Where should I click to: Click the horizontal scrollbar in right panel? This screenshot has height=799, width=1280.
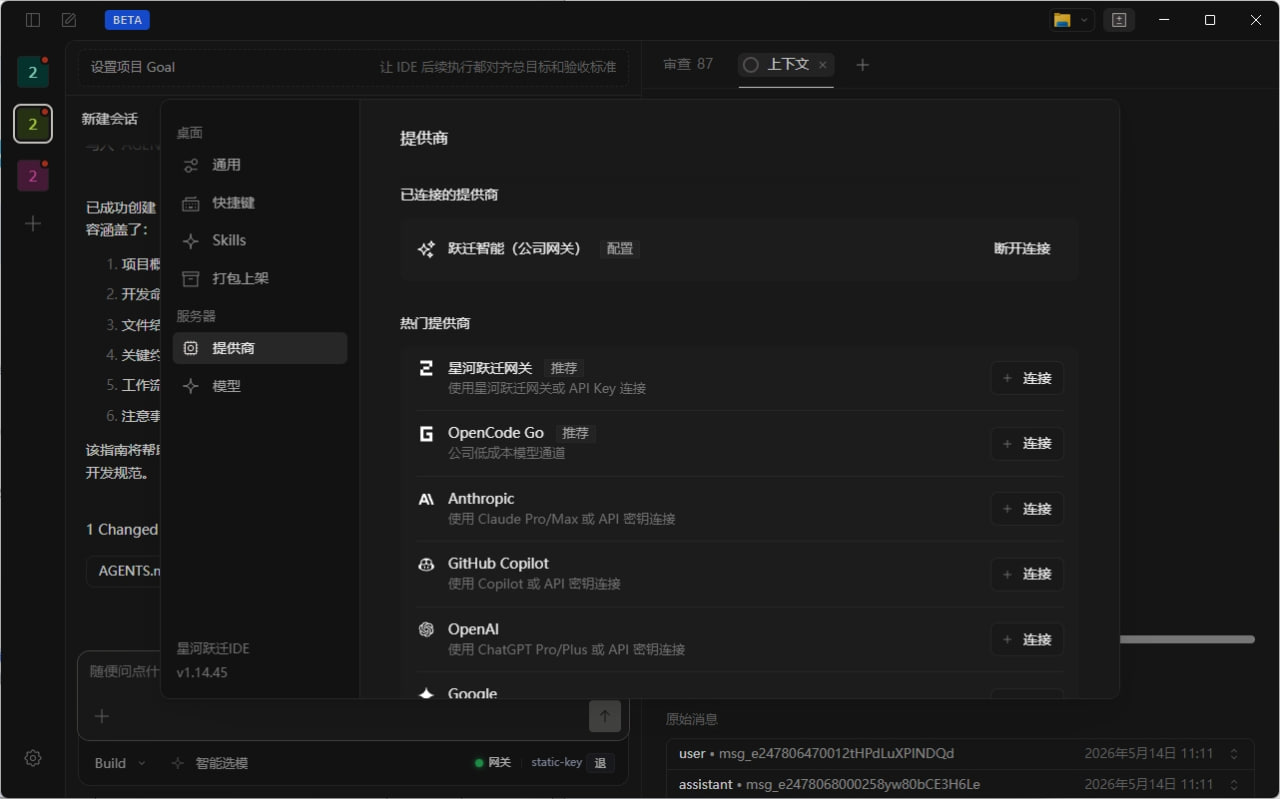pyautogui.click(x=1187, y=639)
